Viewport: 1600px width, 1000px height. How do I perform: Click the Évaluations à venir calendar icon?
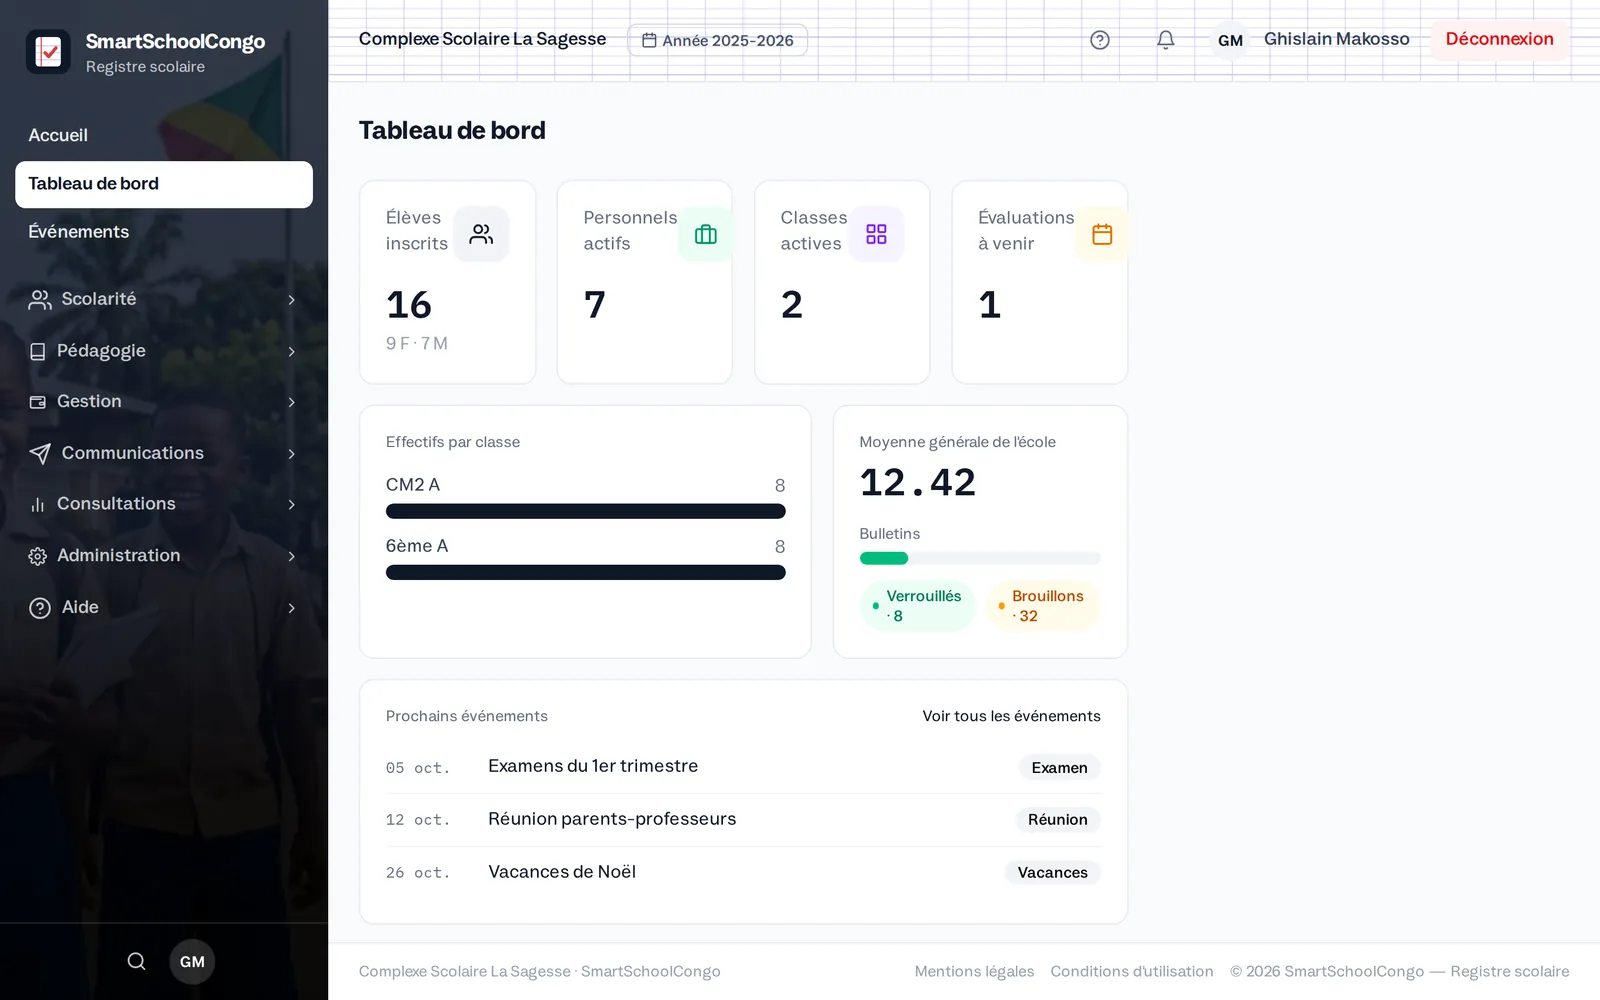pos(1102,234)
